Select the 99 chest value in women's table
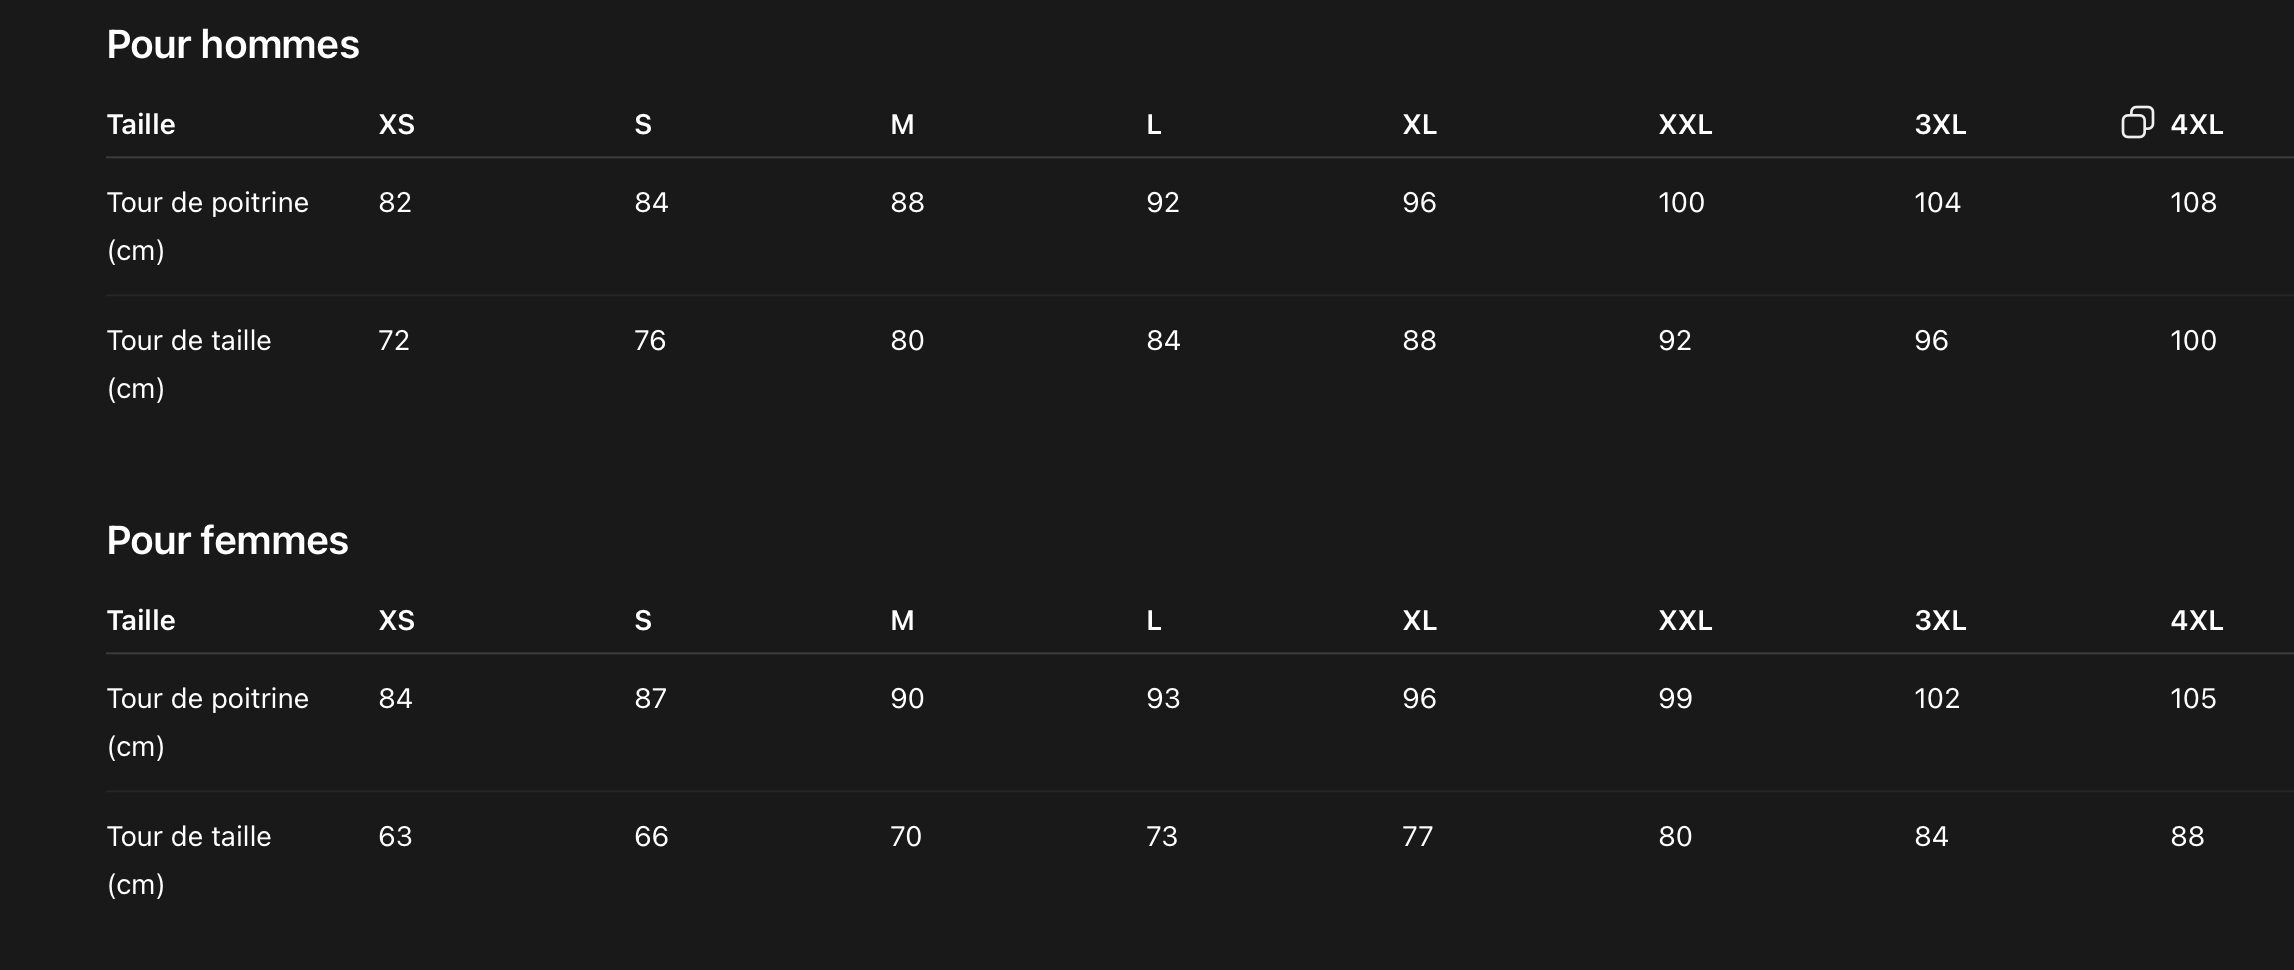Image resolution: width=2294 pixels, height=970 pixels. pyautogui.click(x=1675, y=699)
